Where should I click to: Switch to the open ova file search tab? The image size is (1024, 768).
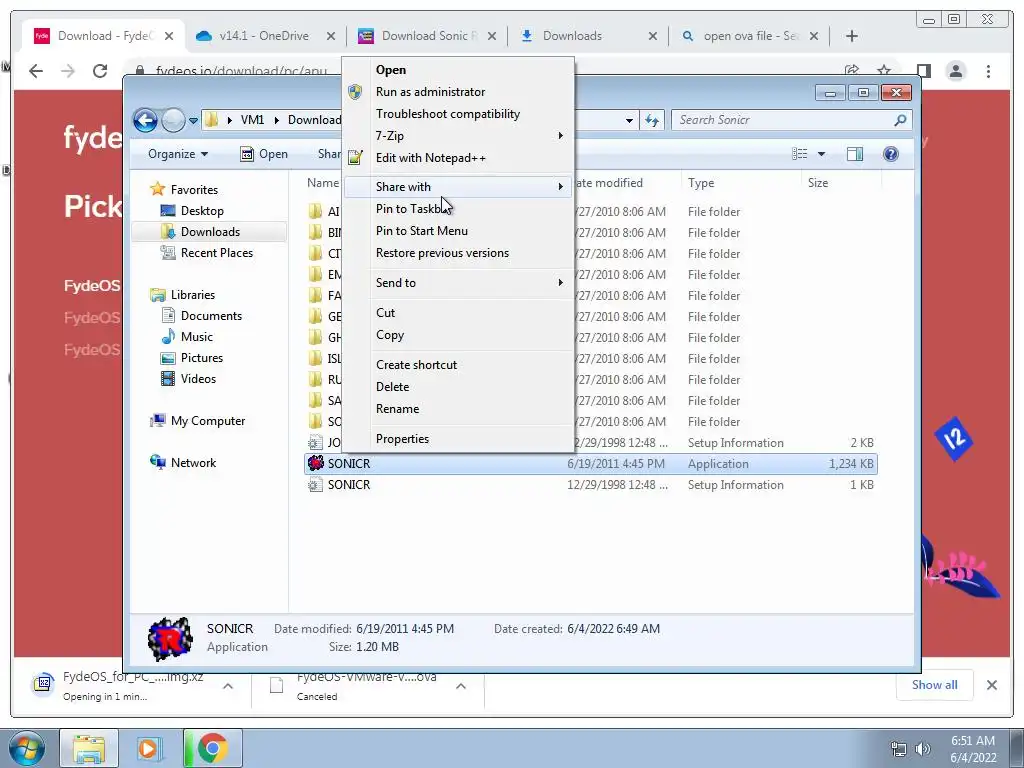click(x=750, y=36)
